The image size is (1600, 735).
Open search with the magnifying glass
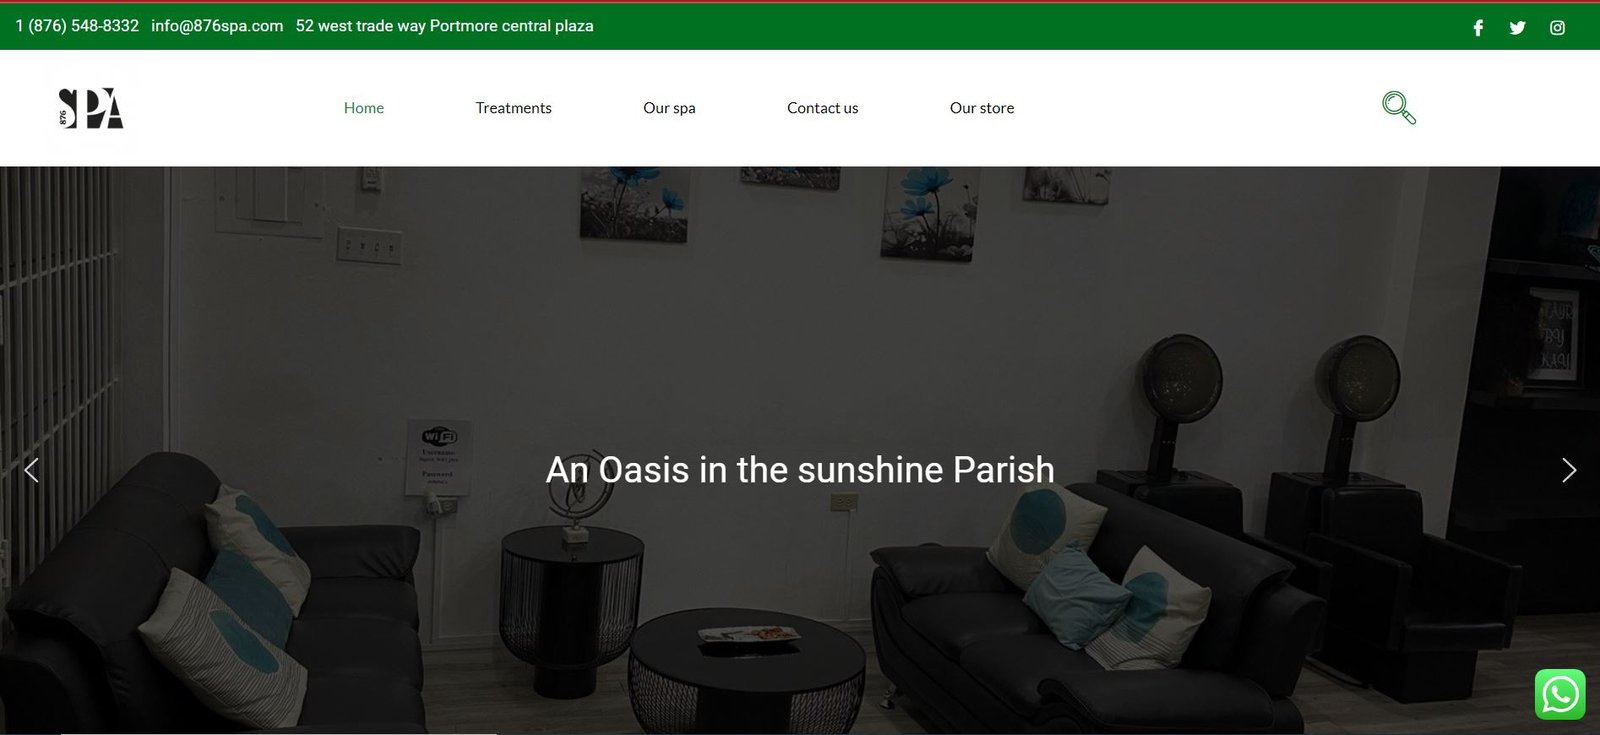coord(1398,107)
